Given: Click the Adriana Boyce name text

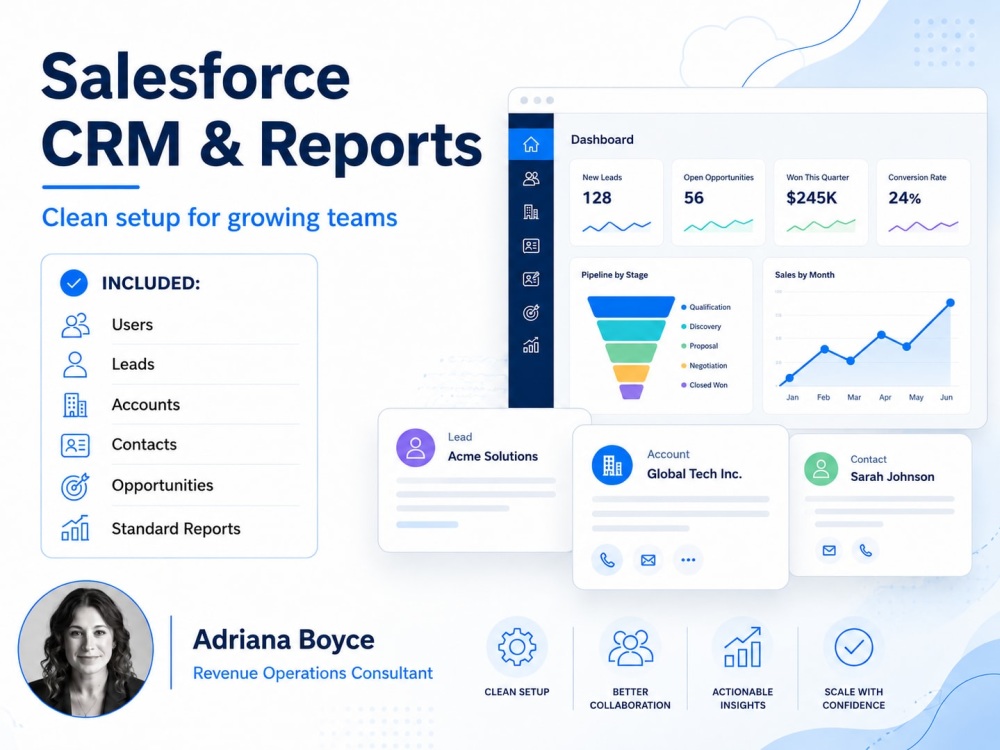Looking at the screenshot, I should 284,640.
